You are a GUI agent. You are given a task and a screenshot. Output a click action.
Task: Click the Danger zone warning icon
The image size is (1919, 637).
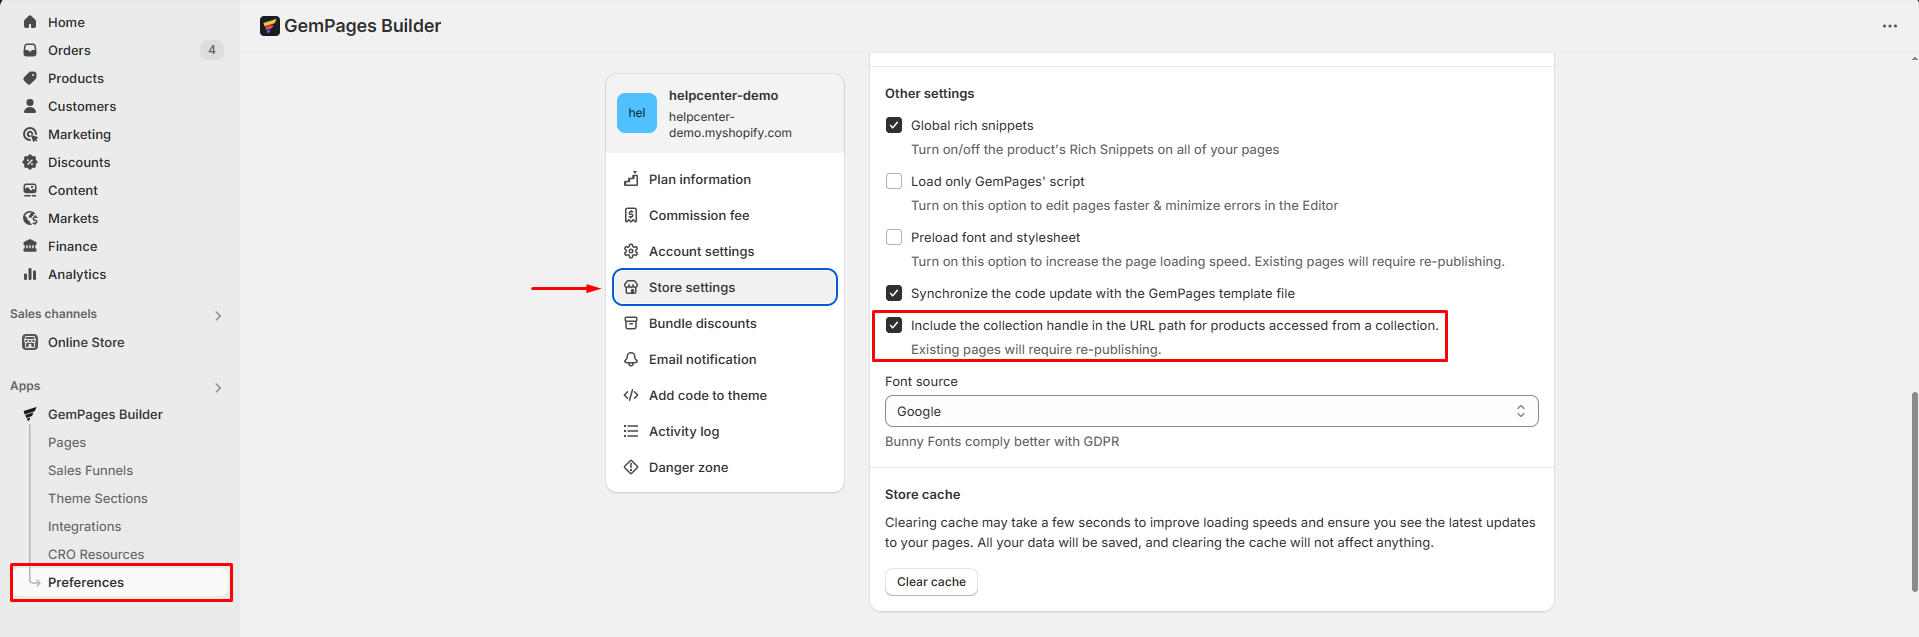[x=631, y=467]
